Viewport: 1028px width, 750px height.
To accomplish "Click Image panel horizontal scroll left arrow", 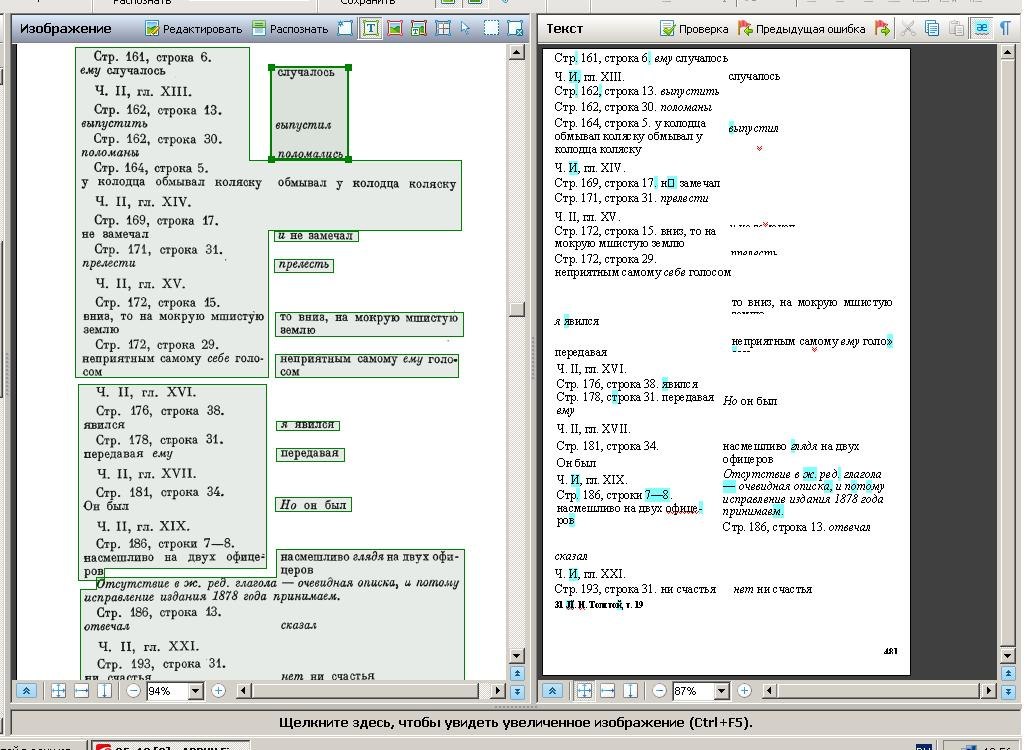I will [x=244, y=690].
